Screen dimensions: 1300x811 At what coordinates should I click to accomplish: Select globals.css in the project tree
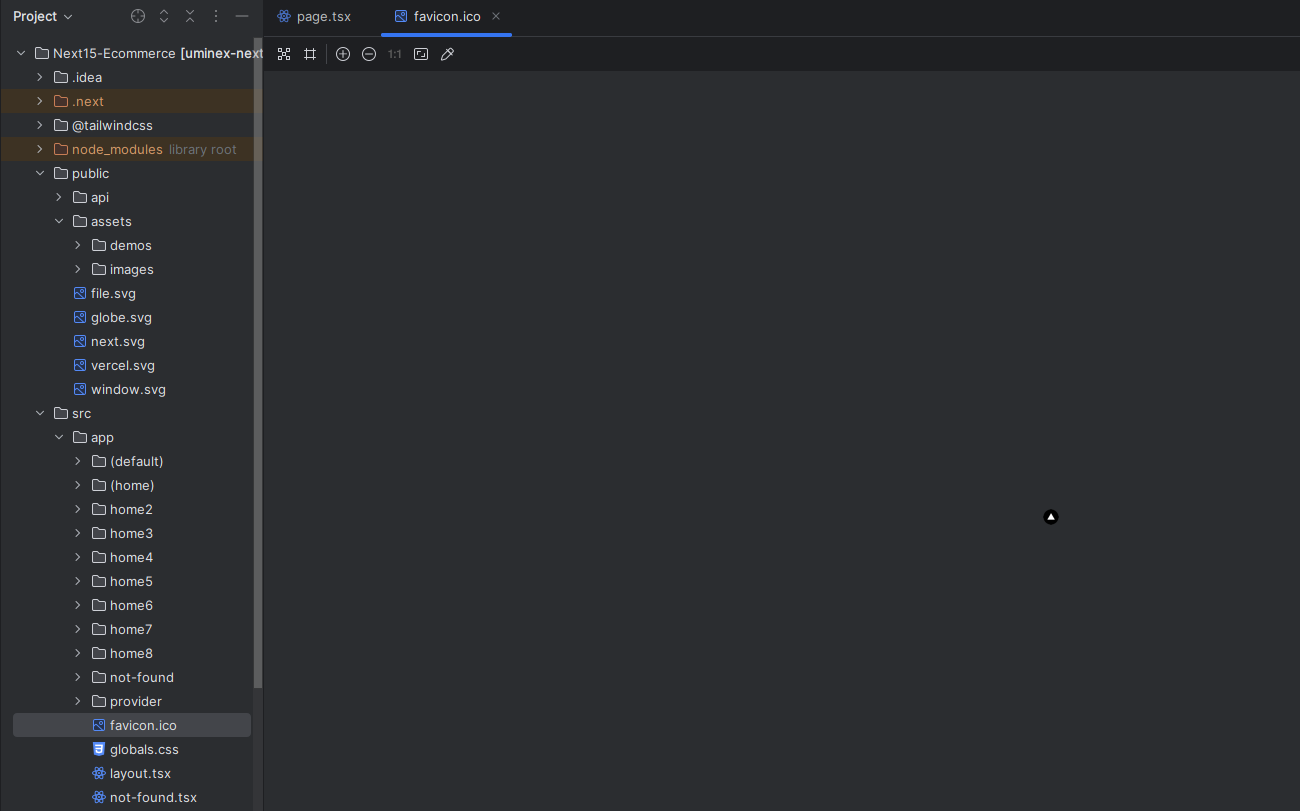point(144,749)
